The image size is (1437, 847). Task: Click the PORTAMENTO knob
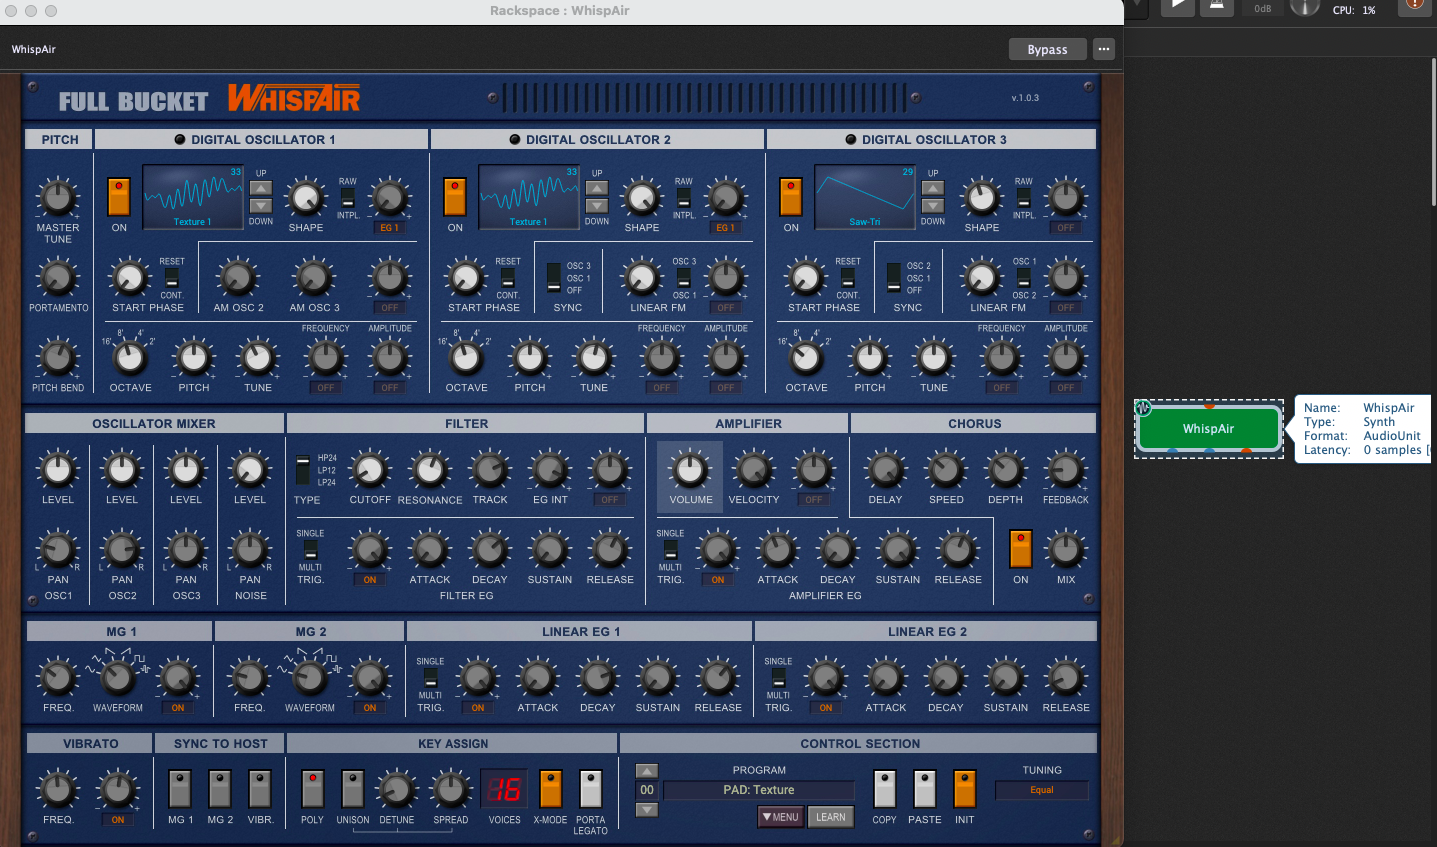pos(58,278)
